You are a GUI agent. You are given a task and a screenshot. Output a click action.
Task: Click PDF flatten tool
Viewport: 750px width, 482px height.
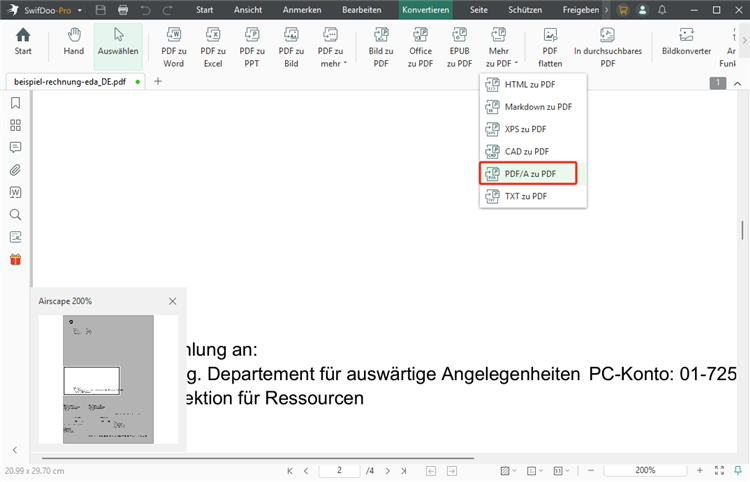(x=550, y=47)
